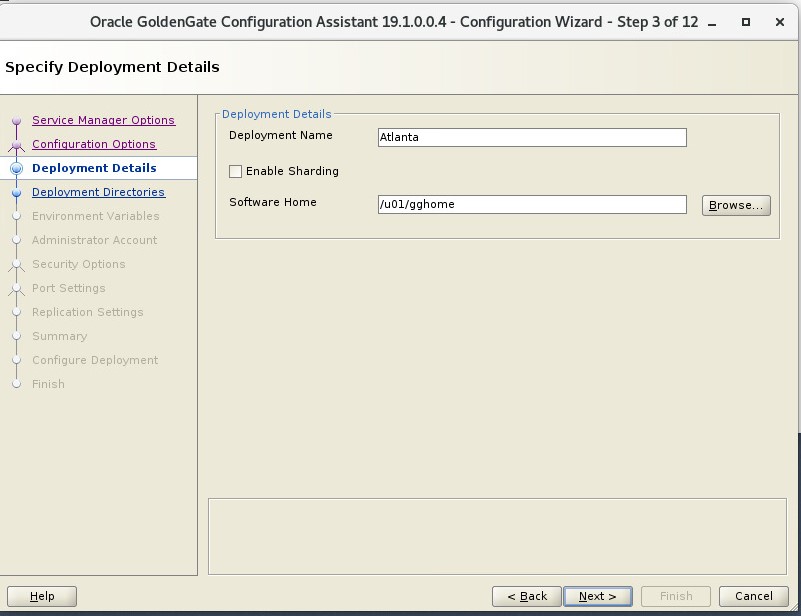Viewport: 801px width, 616px height.
Task: Click the Configure Deployment step label
Action: point(95,360)
